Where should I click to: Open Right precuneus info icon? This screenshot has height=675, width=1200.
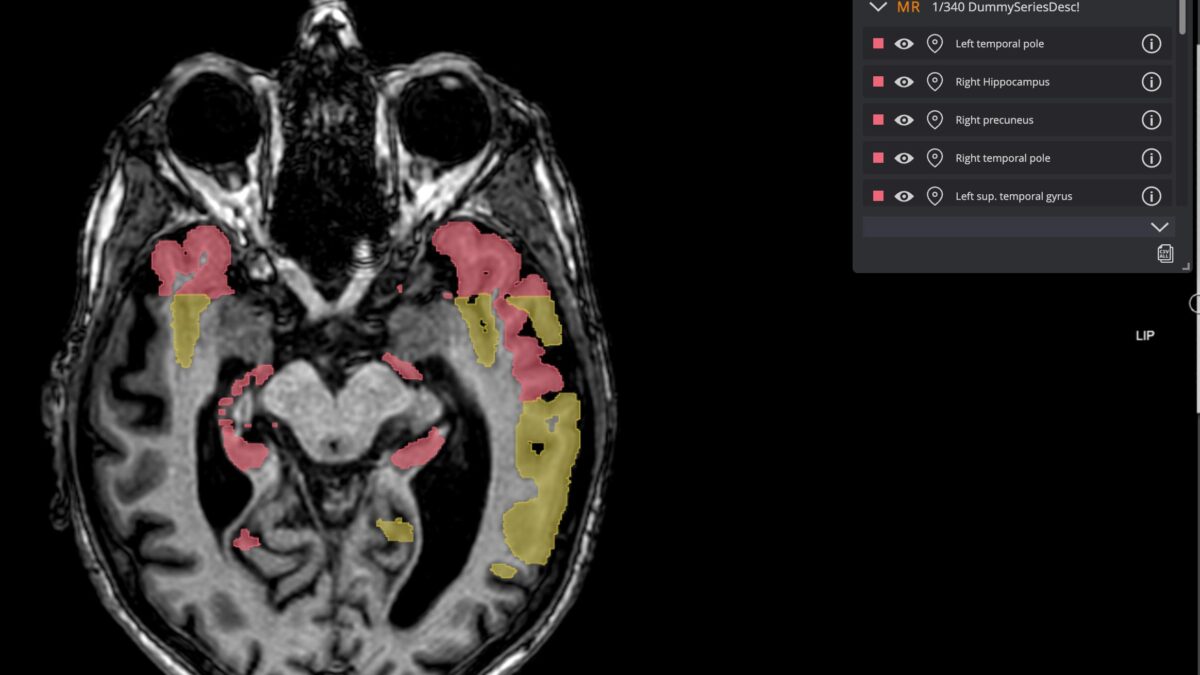(x=1151, y=120)
